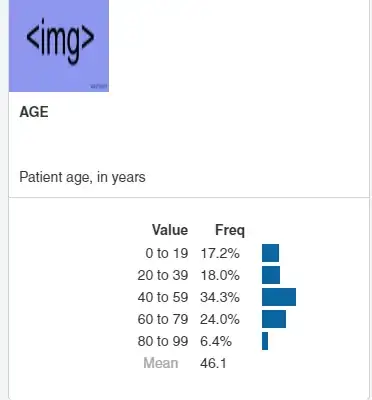Click the Patient age description text

point(82,177)
